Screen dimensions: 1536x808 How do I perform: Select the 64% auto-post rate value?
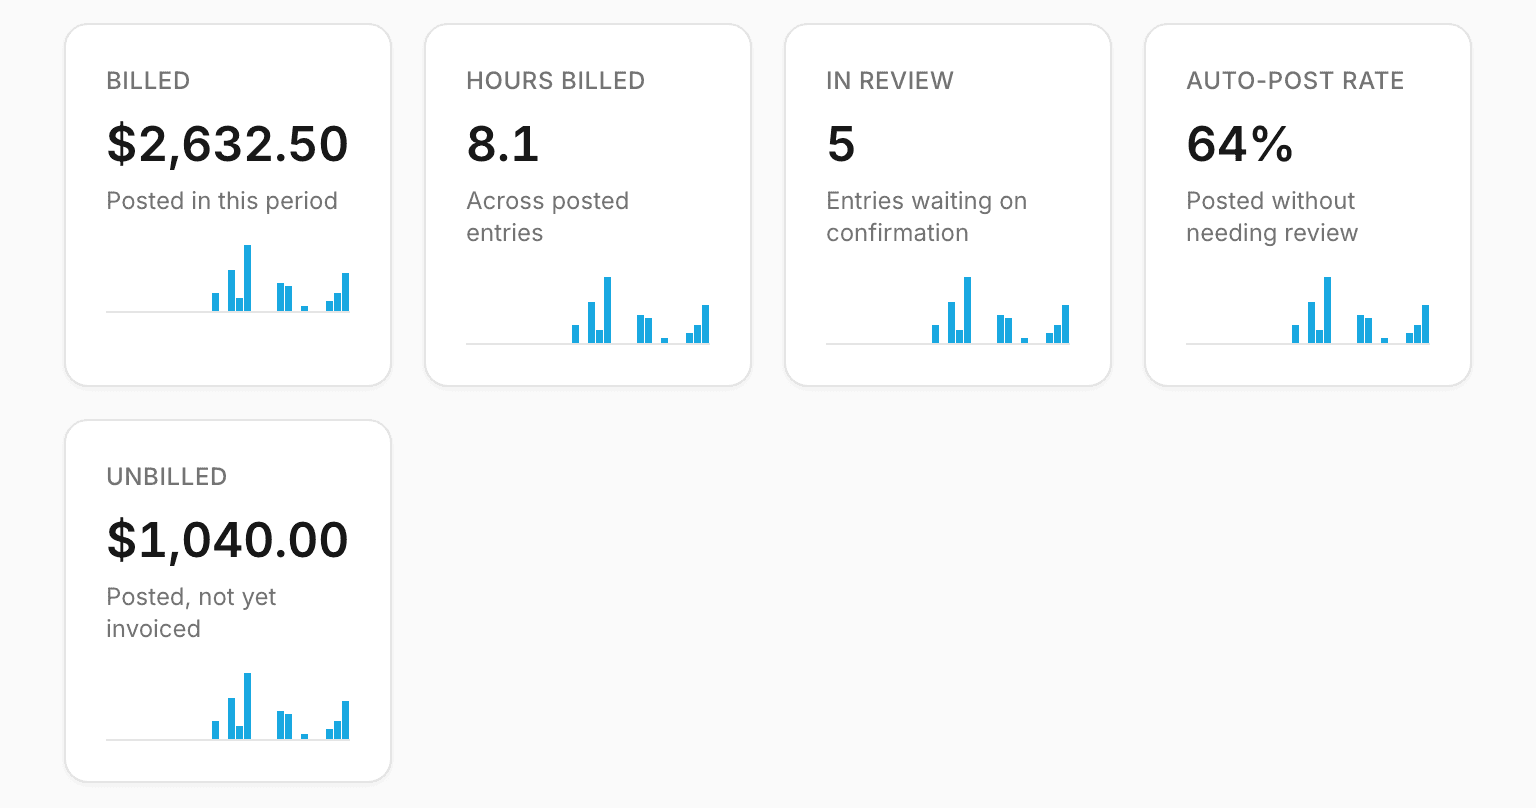click(x=1240, y=144)
